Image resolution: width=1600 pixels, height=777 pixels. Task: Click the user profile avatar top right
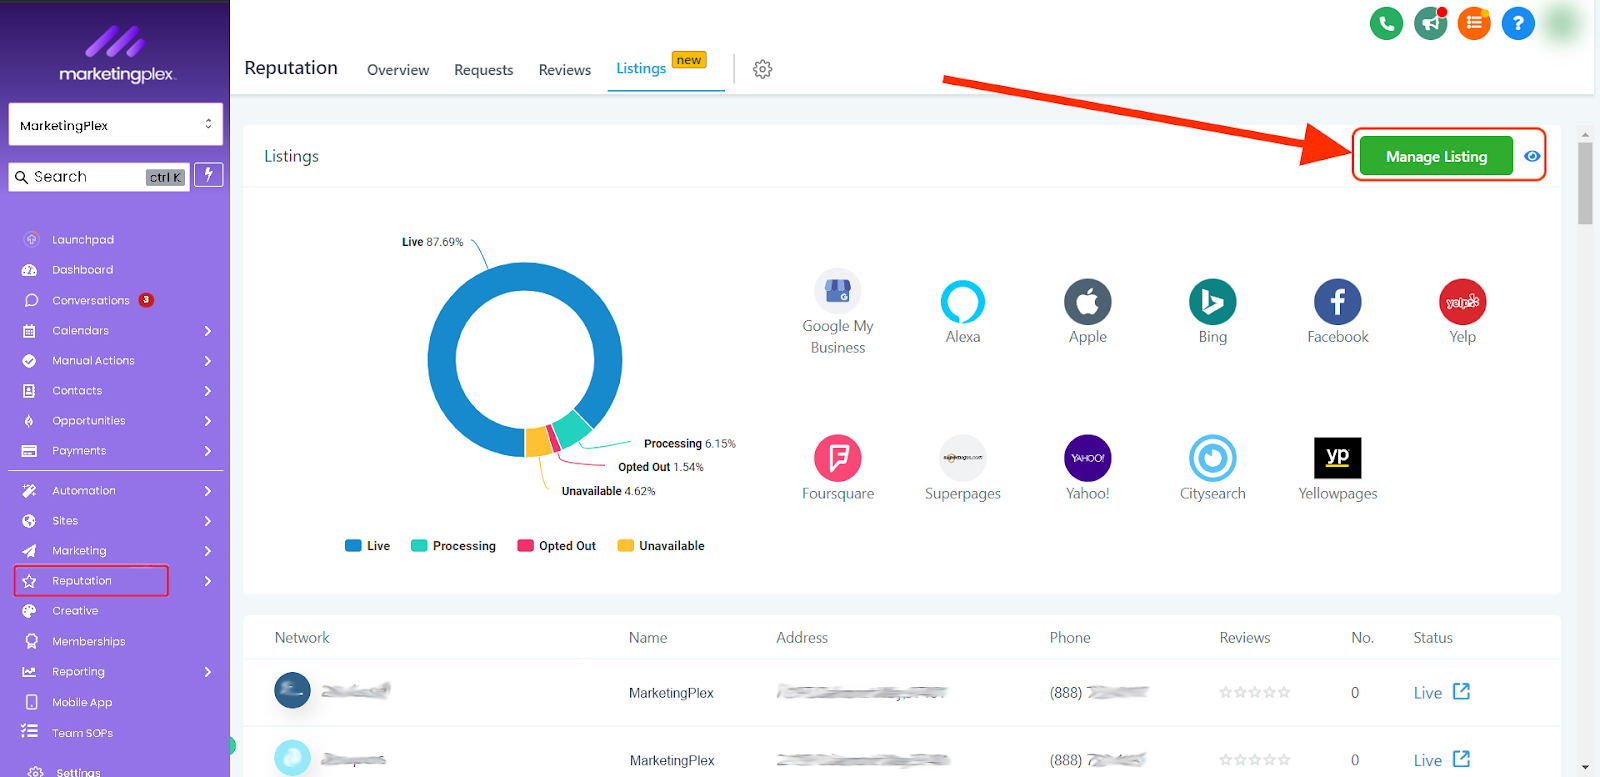click(1562, 23)
